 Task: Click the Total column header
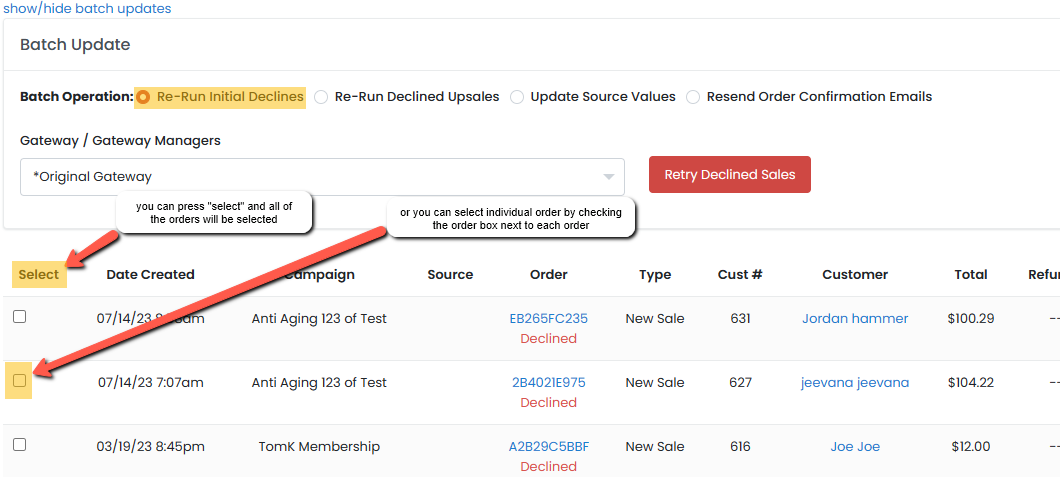point(970,274)
